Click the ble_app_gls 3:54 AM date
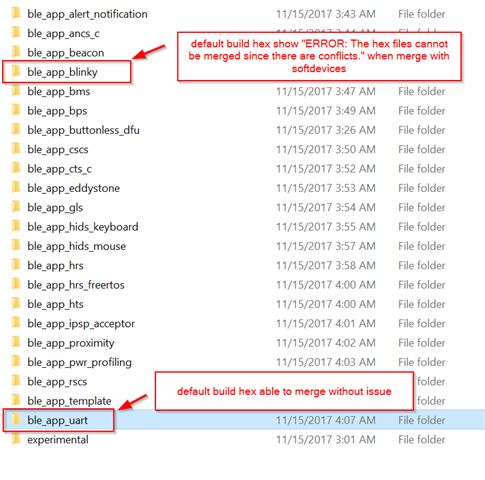Screen dimensions: 485x480 [326, 207]
